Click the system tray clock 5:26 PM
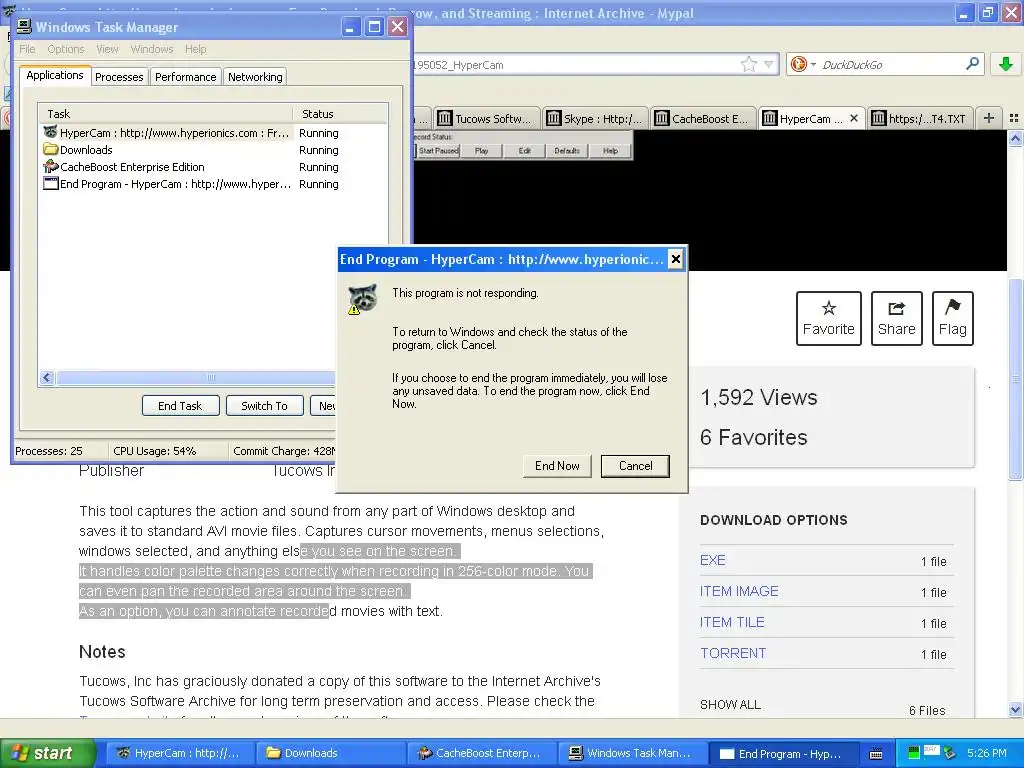The height and width of the screenshot is (768, 1024). pyautogui.click(x=986, y=753)
